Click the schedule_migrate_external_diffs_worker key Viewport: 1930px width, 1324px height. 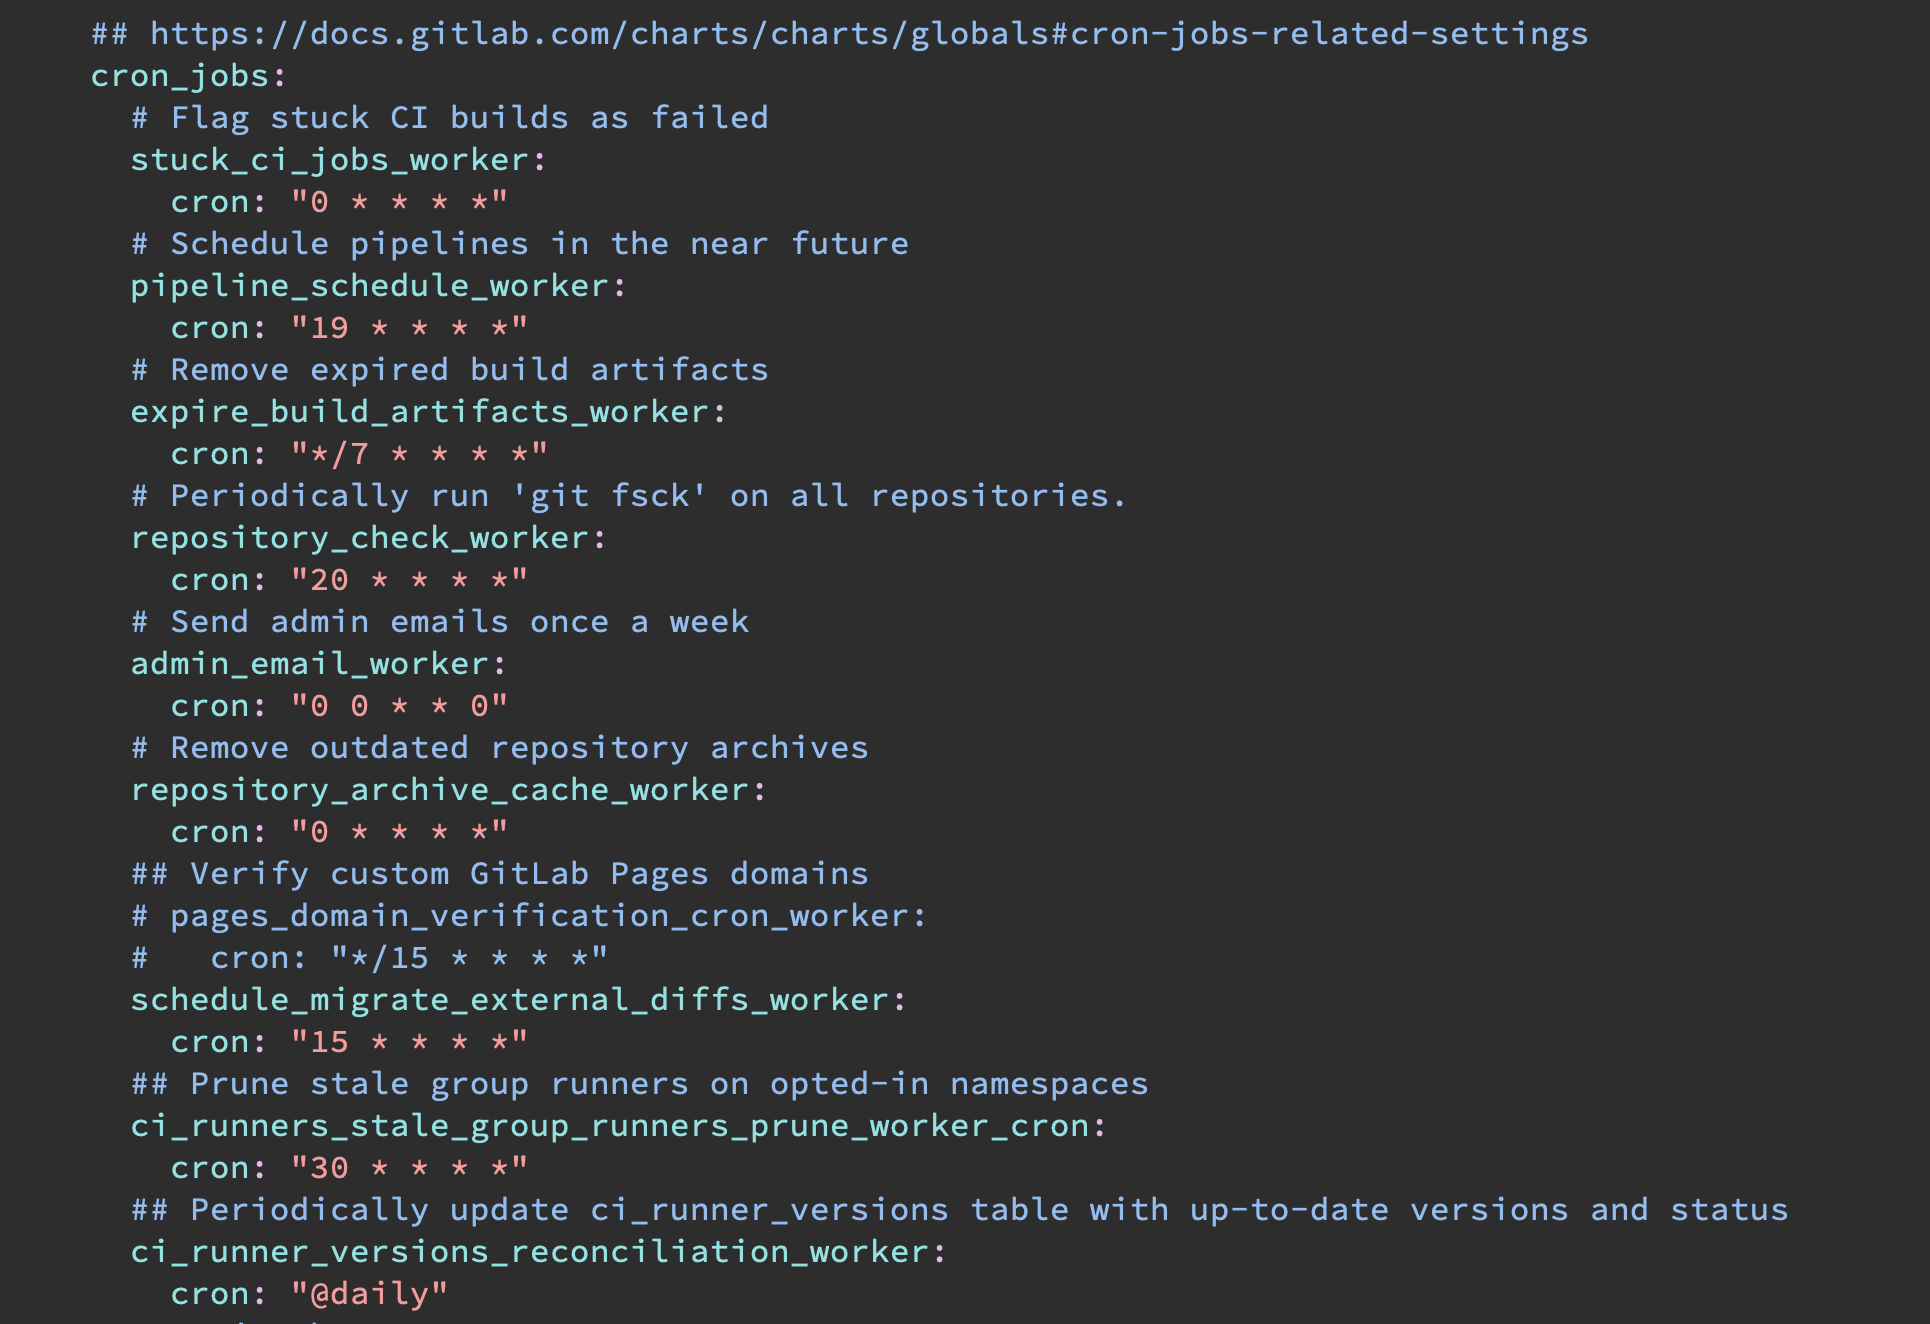[509, 1000]
